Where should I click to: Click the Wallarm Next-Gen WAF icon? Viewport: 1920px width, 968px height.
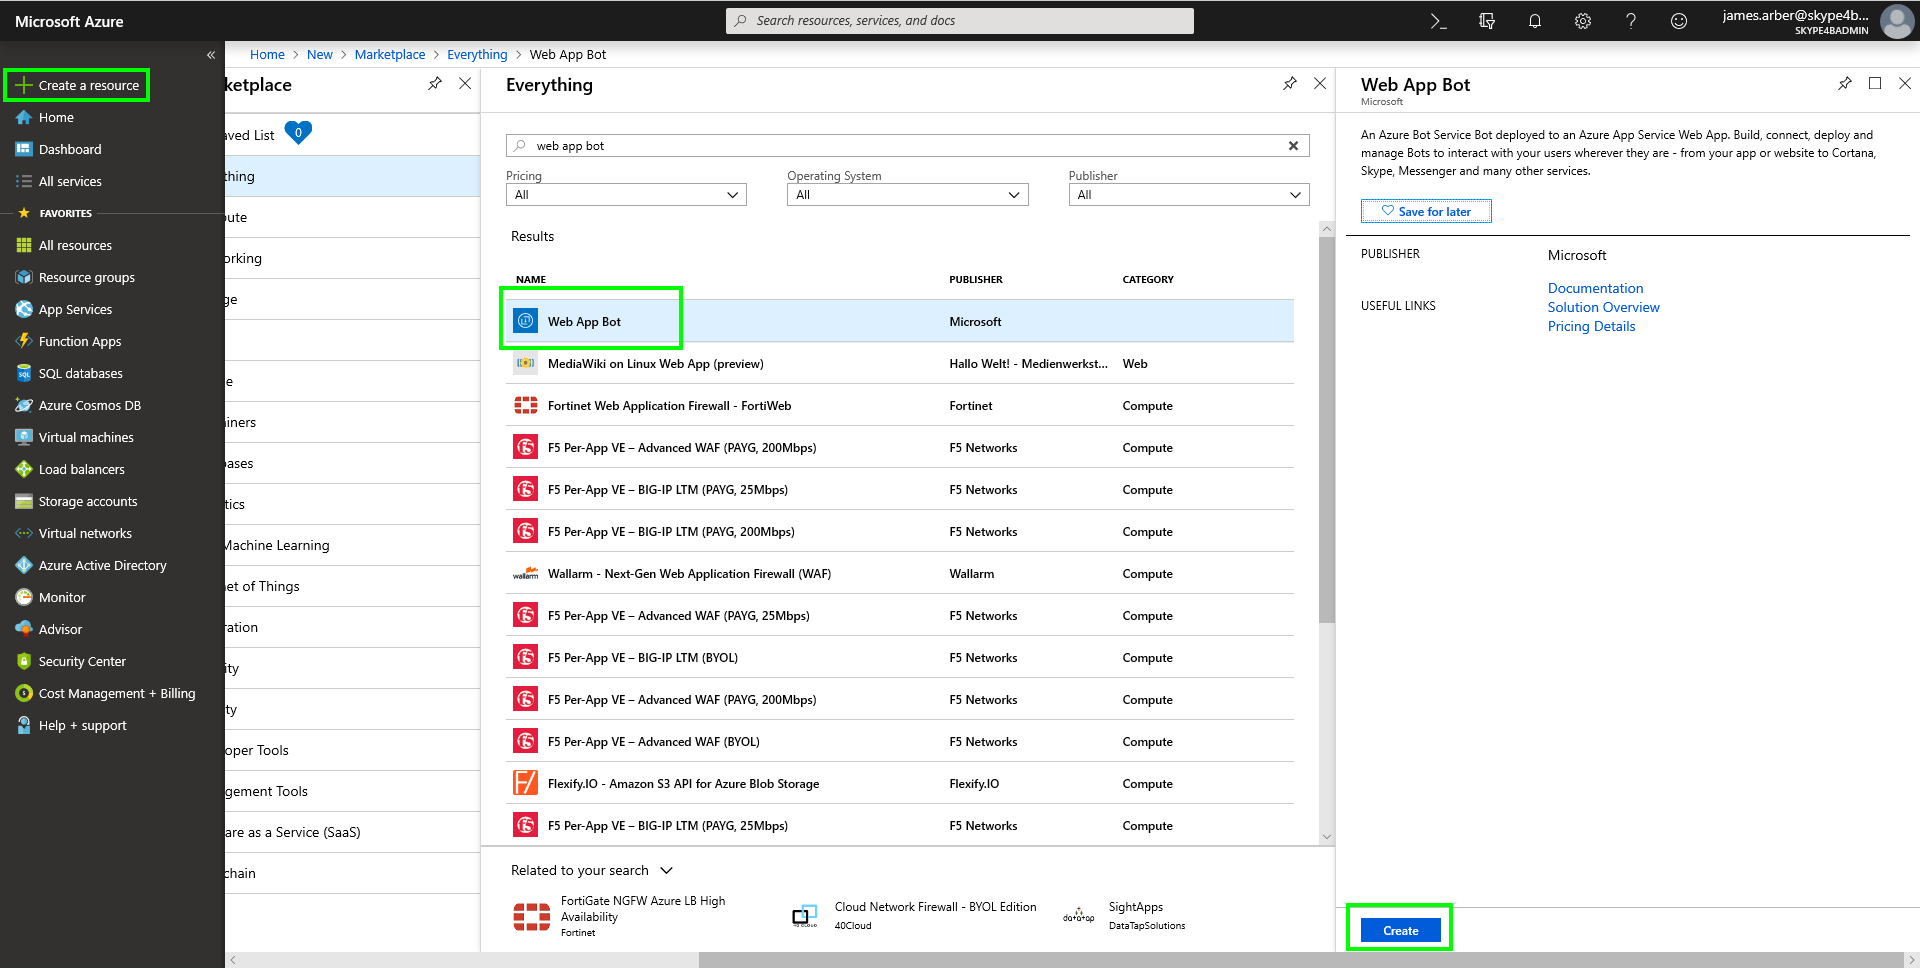click(525, 574)
